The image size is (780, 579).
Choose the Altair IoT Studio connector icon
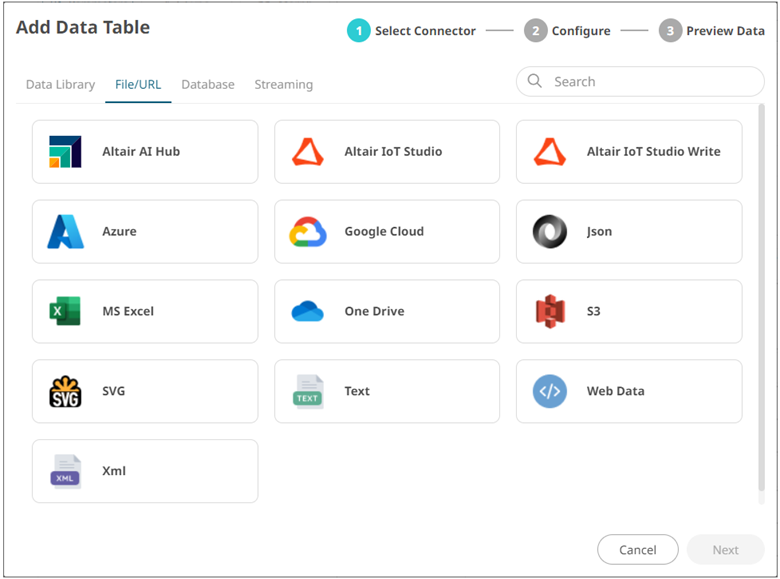[308, 152]
